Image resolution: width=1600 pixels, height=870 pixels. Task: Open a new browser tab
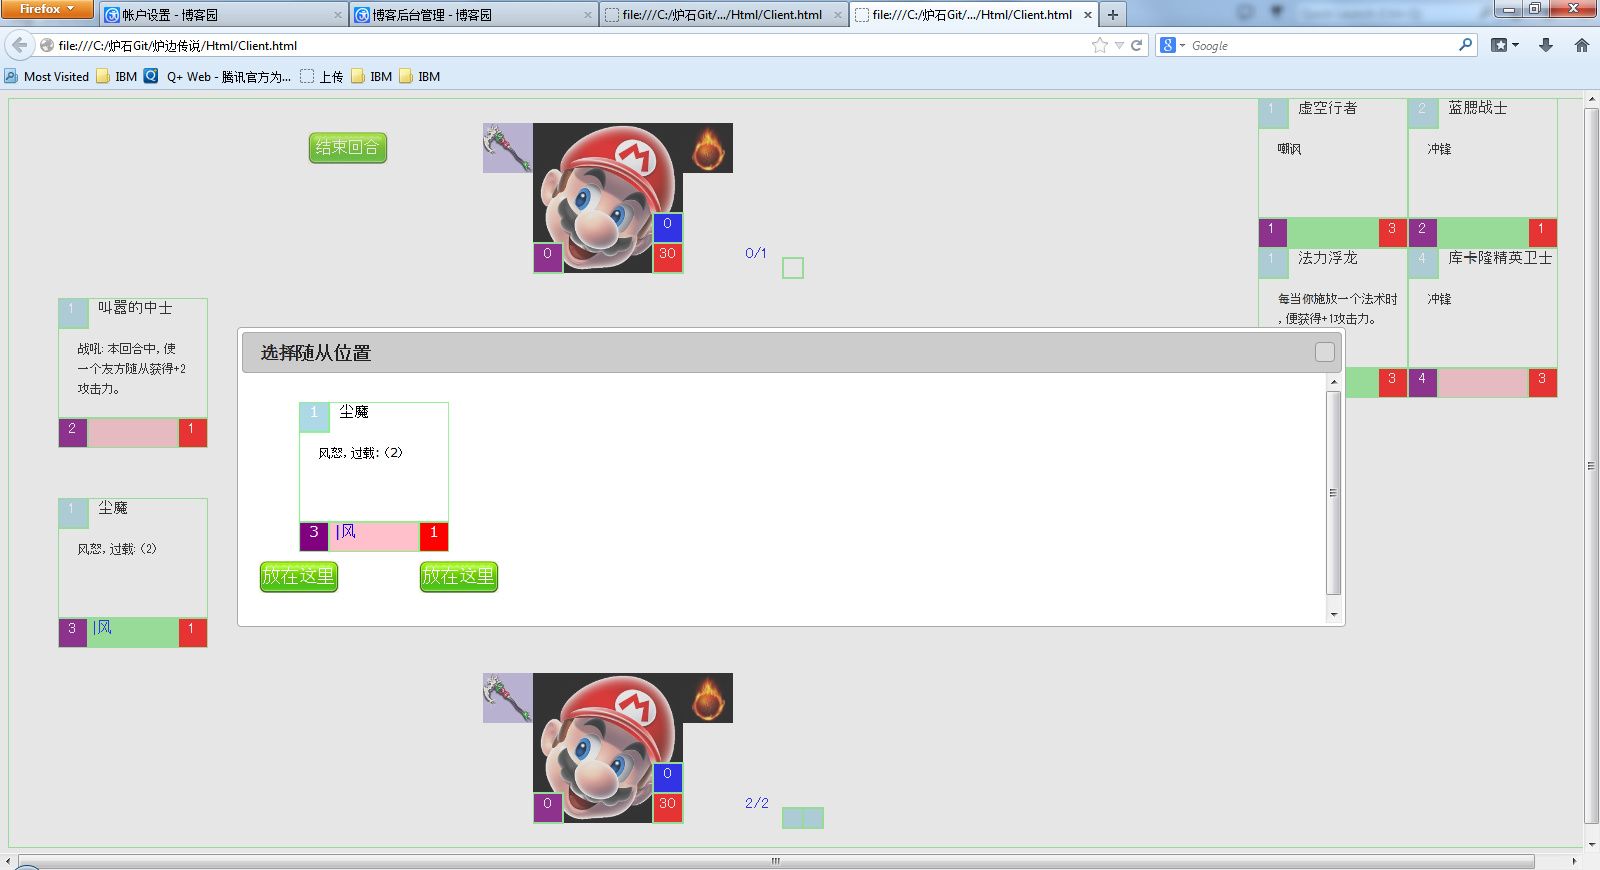(x=1113, y=15)
